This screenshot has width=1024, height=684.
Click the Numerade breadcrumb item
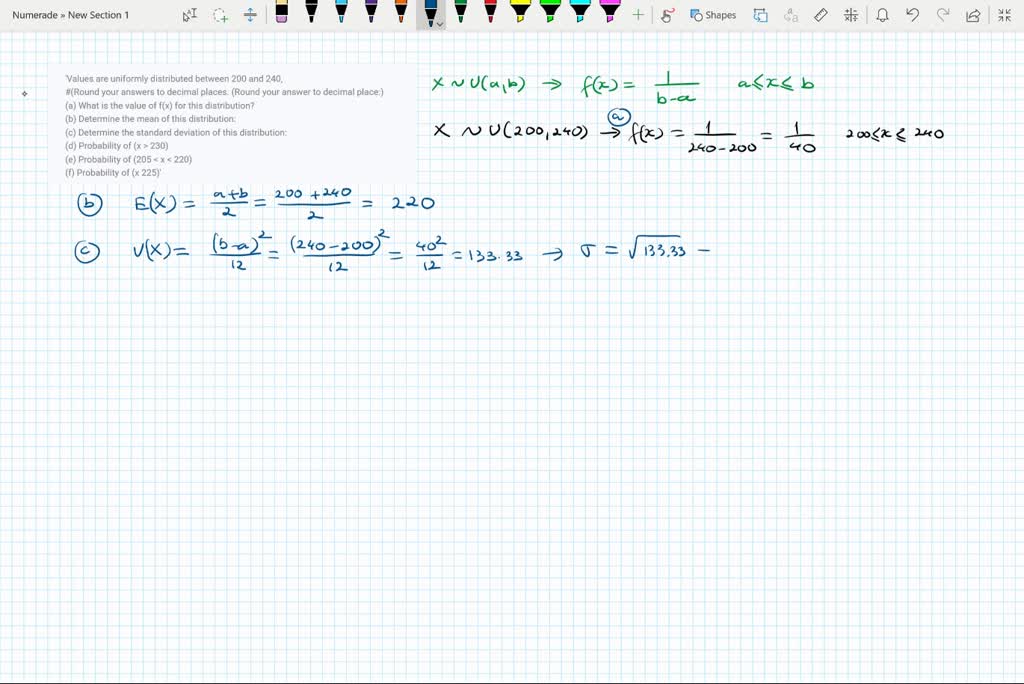click(36, 15)
